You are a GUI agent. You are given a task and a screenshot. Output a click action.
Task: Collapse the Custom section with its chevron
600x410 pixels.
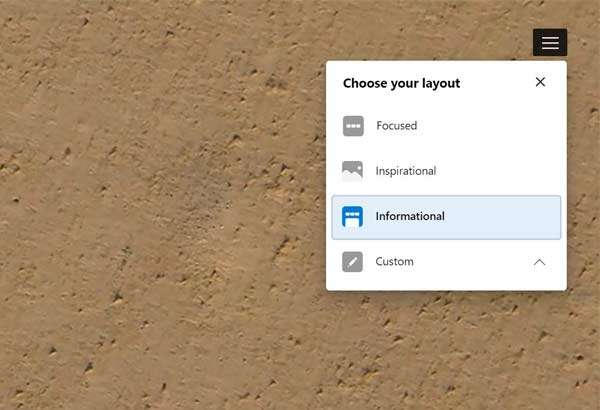click(x=539, y=262)
